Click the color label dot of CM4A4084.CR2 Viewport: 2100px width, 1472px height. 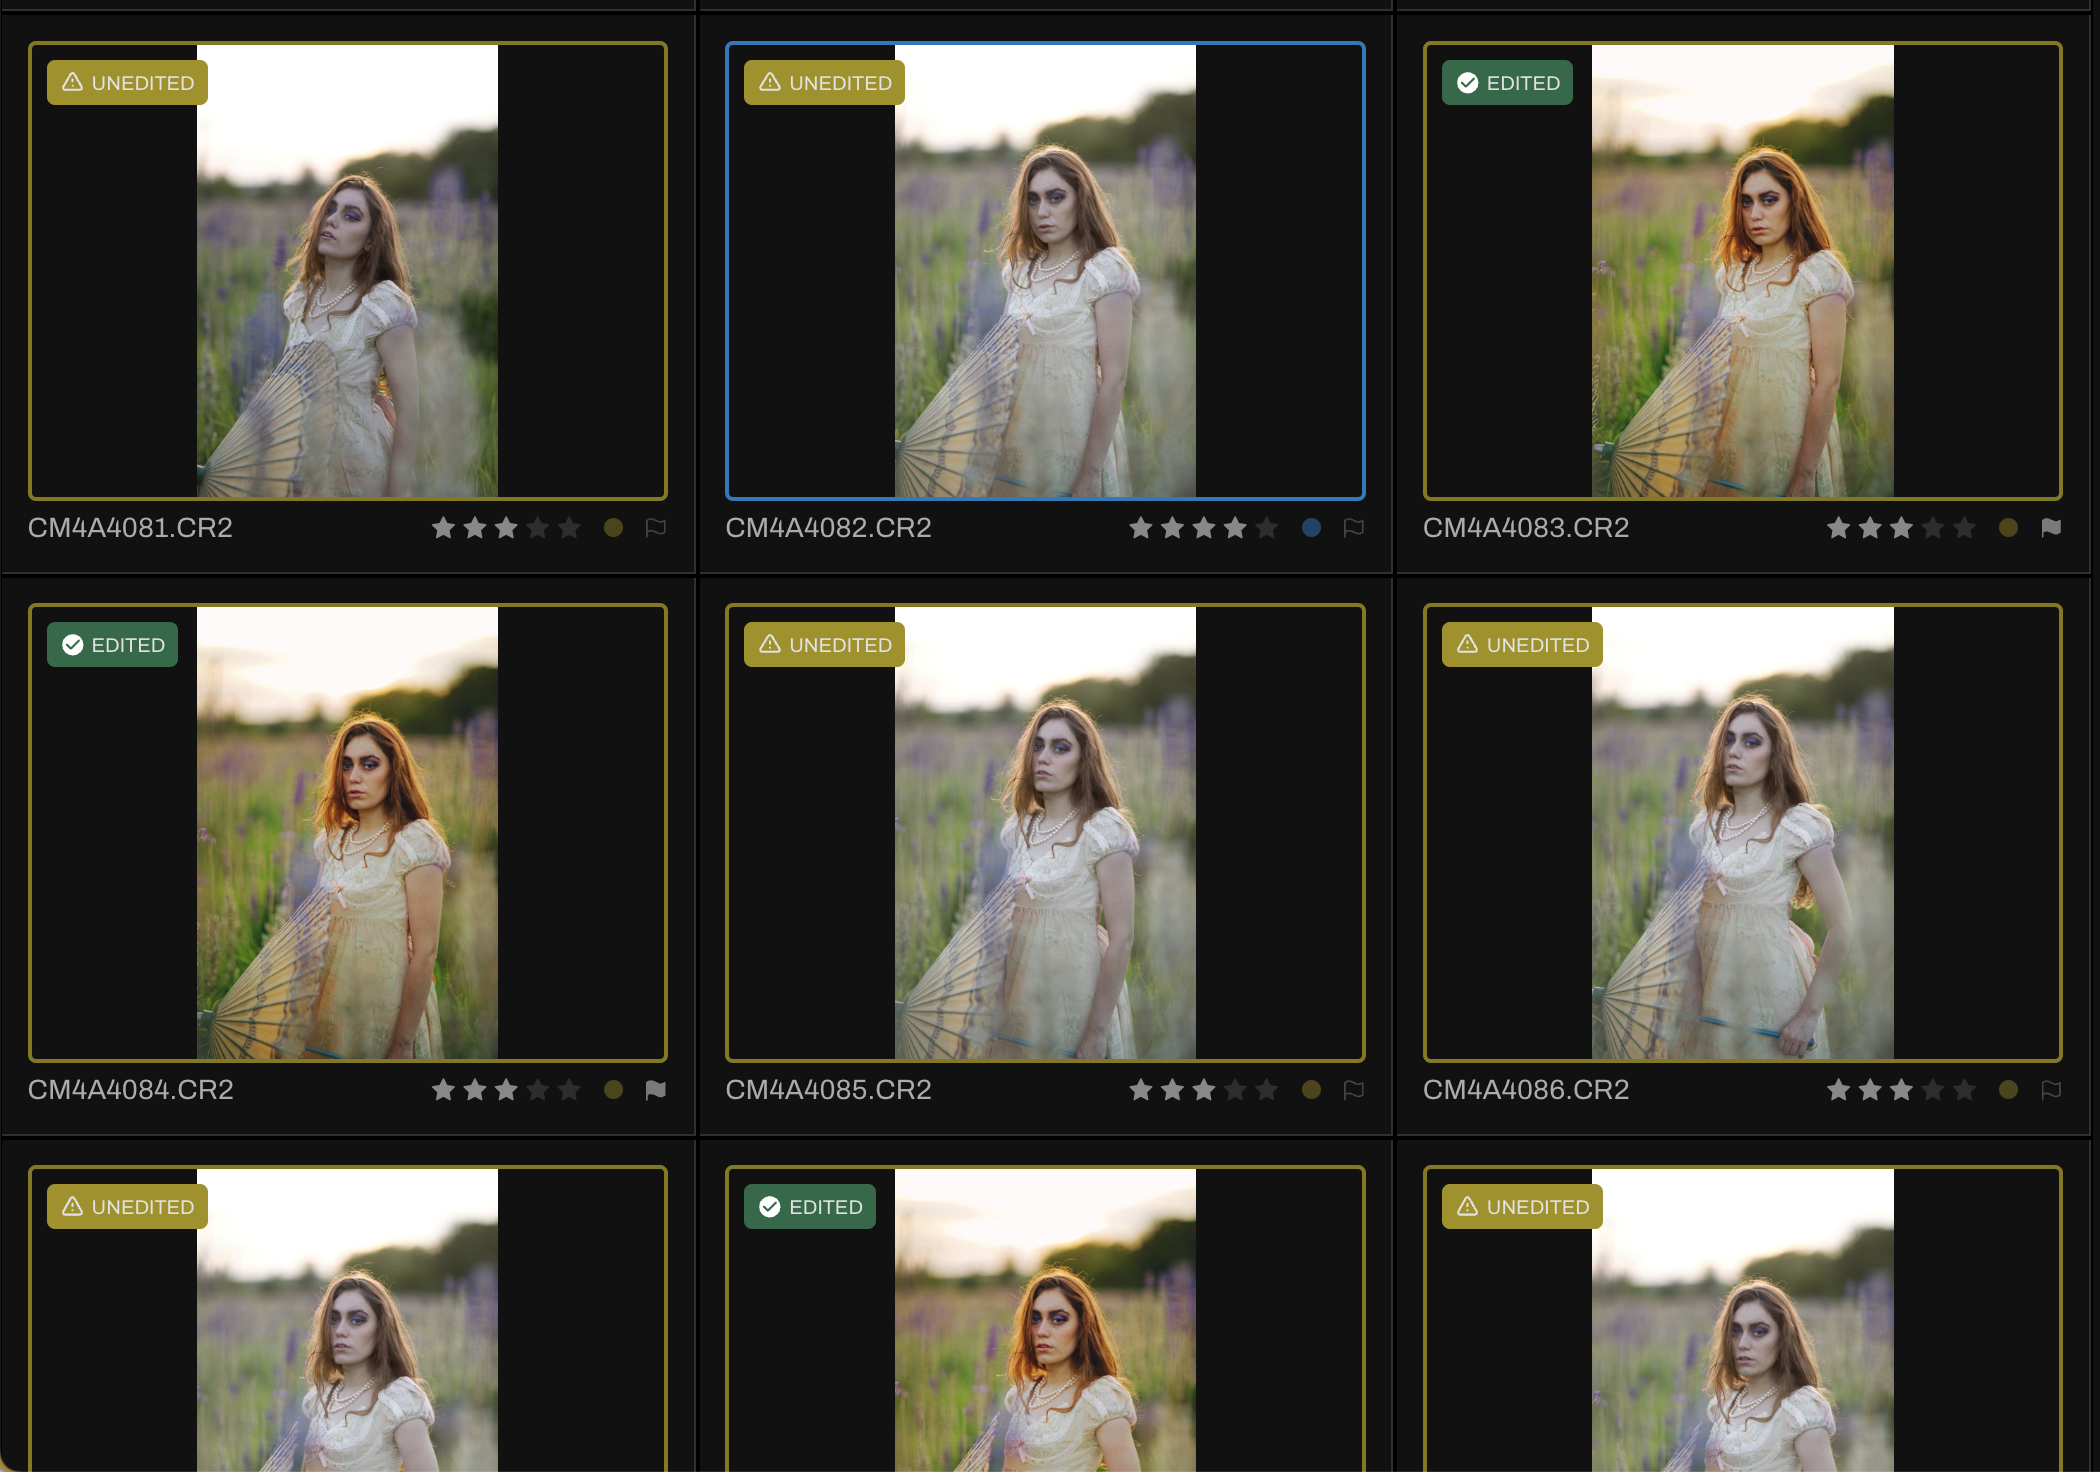click(614, 1090)
